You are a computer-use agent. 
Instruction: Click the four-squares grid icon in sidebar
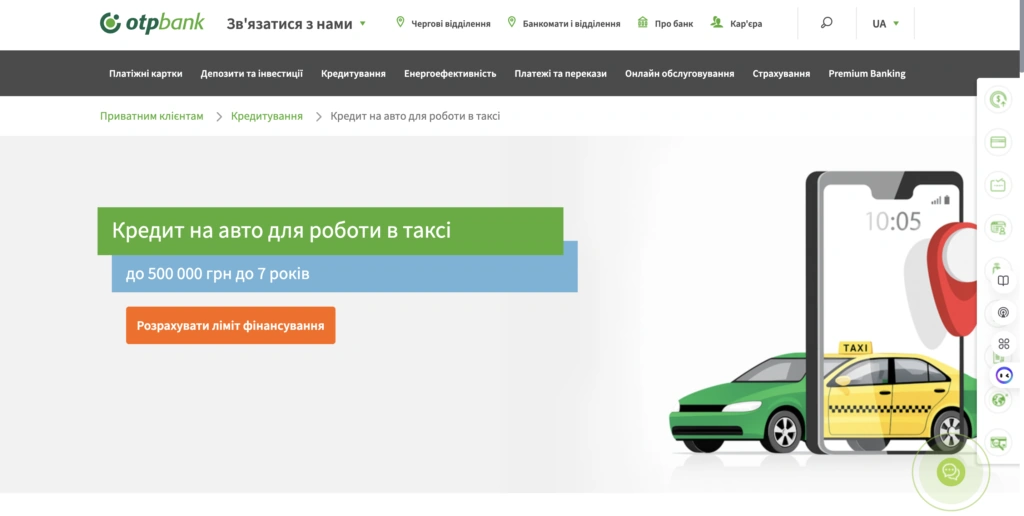pyautogui.click(x=1004, y=344)
